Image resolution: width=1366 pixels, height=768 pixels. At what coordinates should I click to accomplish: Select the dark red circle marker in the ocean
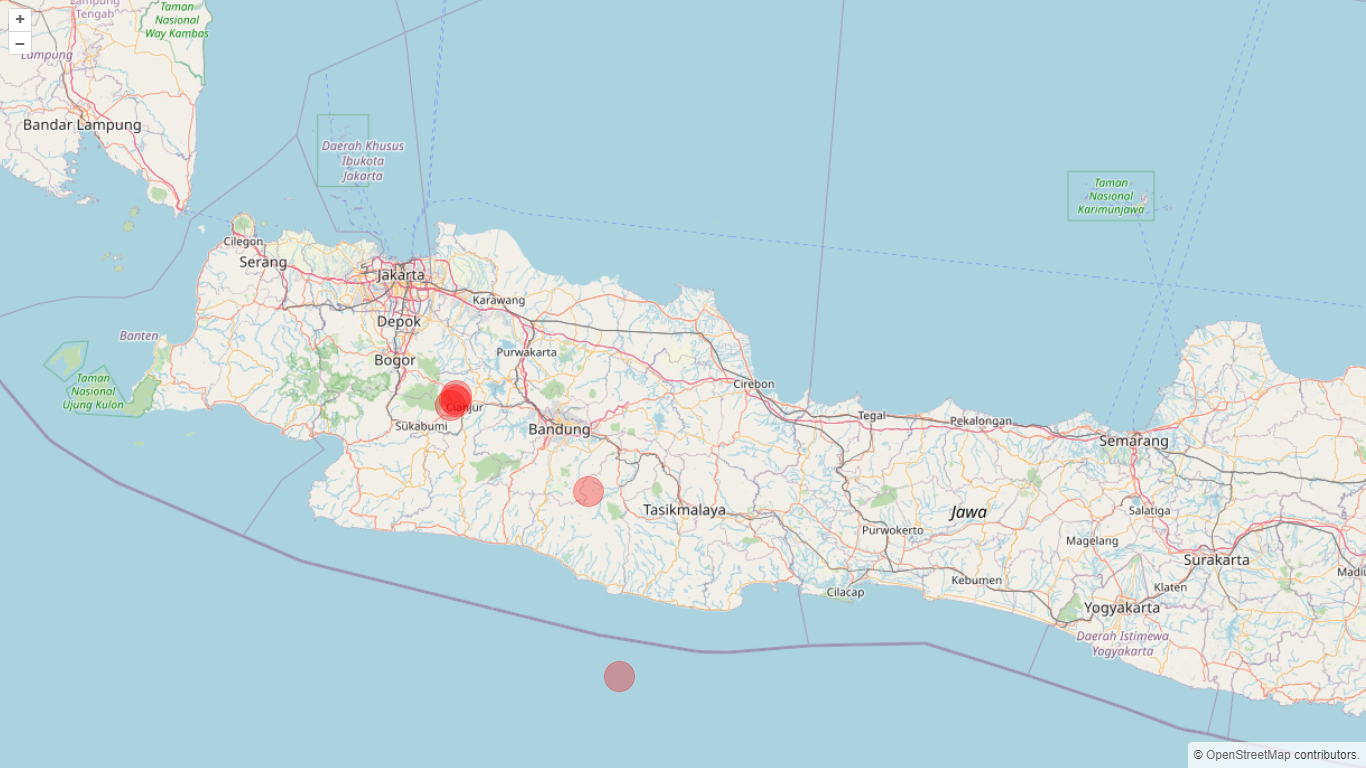pyautogui.click(x=619, y=676)
